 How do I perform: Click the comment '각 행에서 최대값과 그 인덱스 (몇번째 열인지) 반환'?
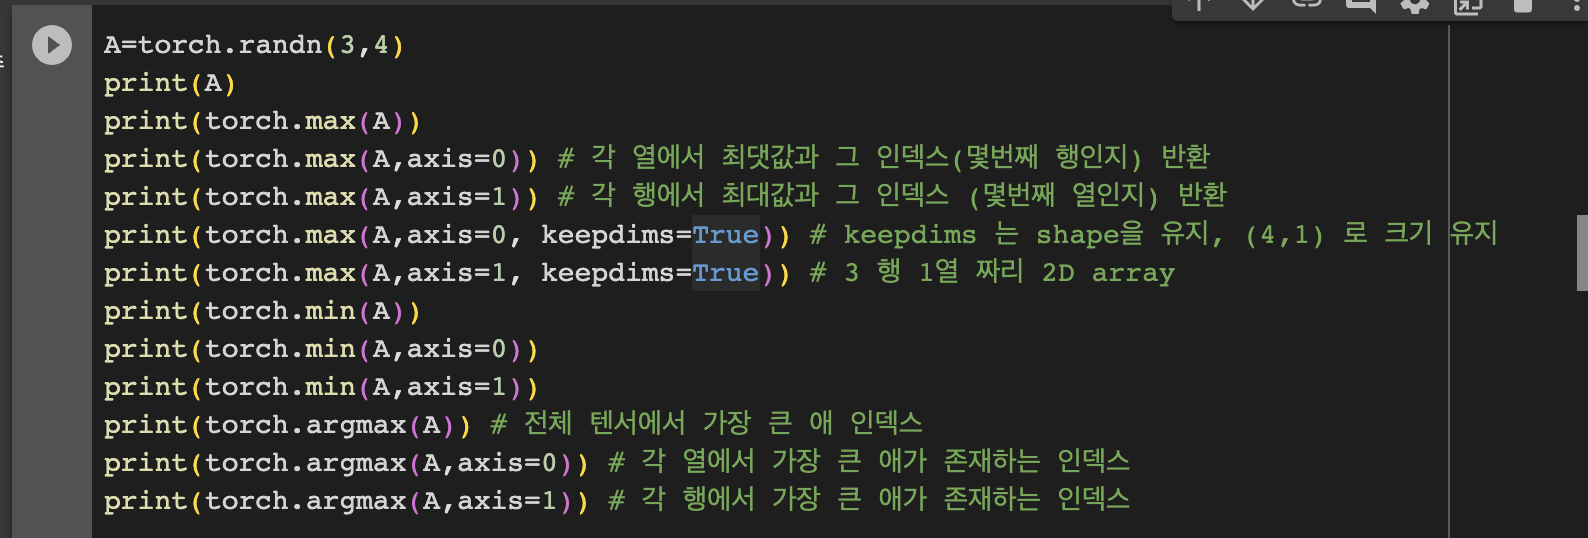click(892, 196)
